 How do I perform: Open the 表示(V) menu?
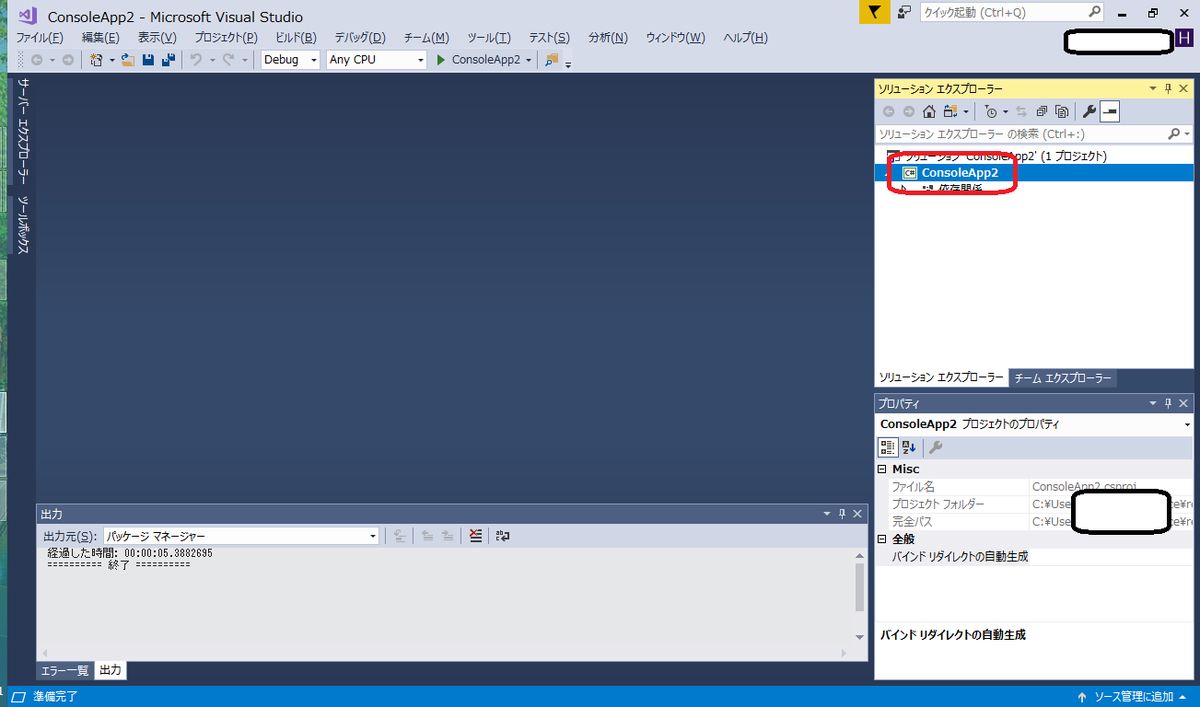pyautogui.click(x=157, y=37)
